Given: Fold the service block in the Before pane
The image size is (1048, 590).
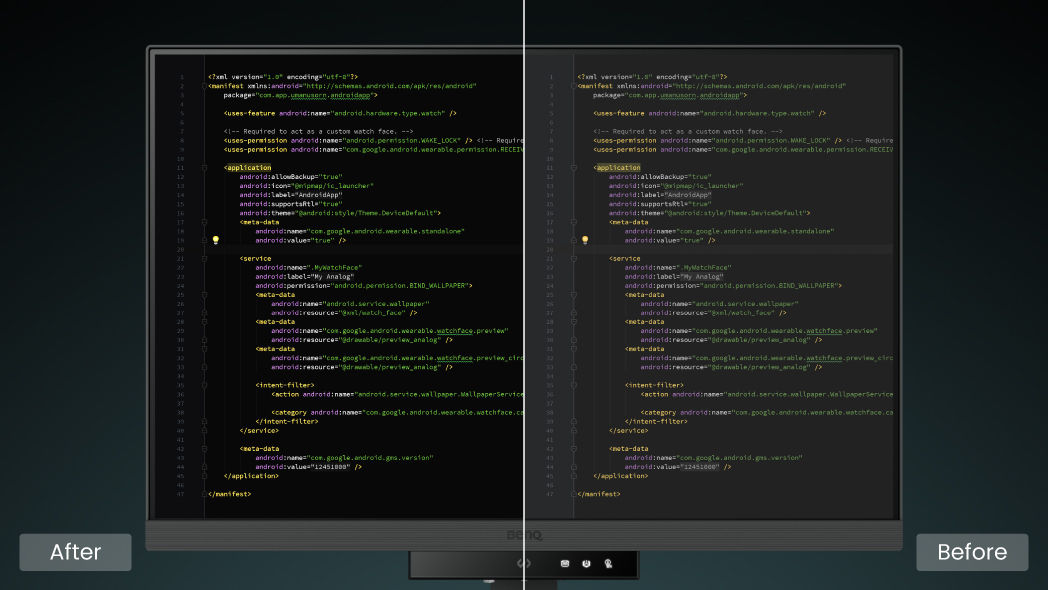Looking at the screenshot, I should (574, 259).
